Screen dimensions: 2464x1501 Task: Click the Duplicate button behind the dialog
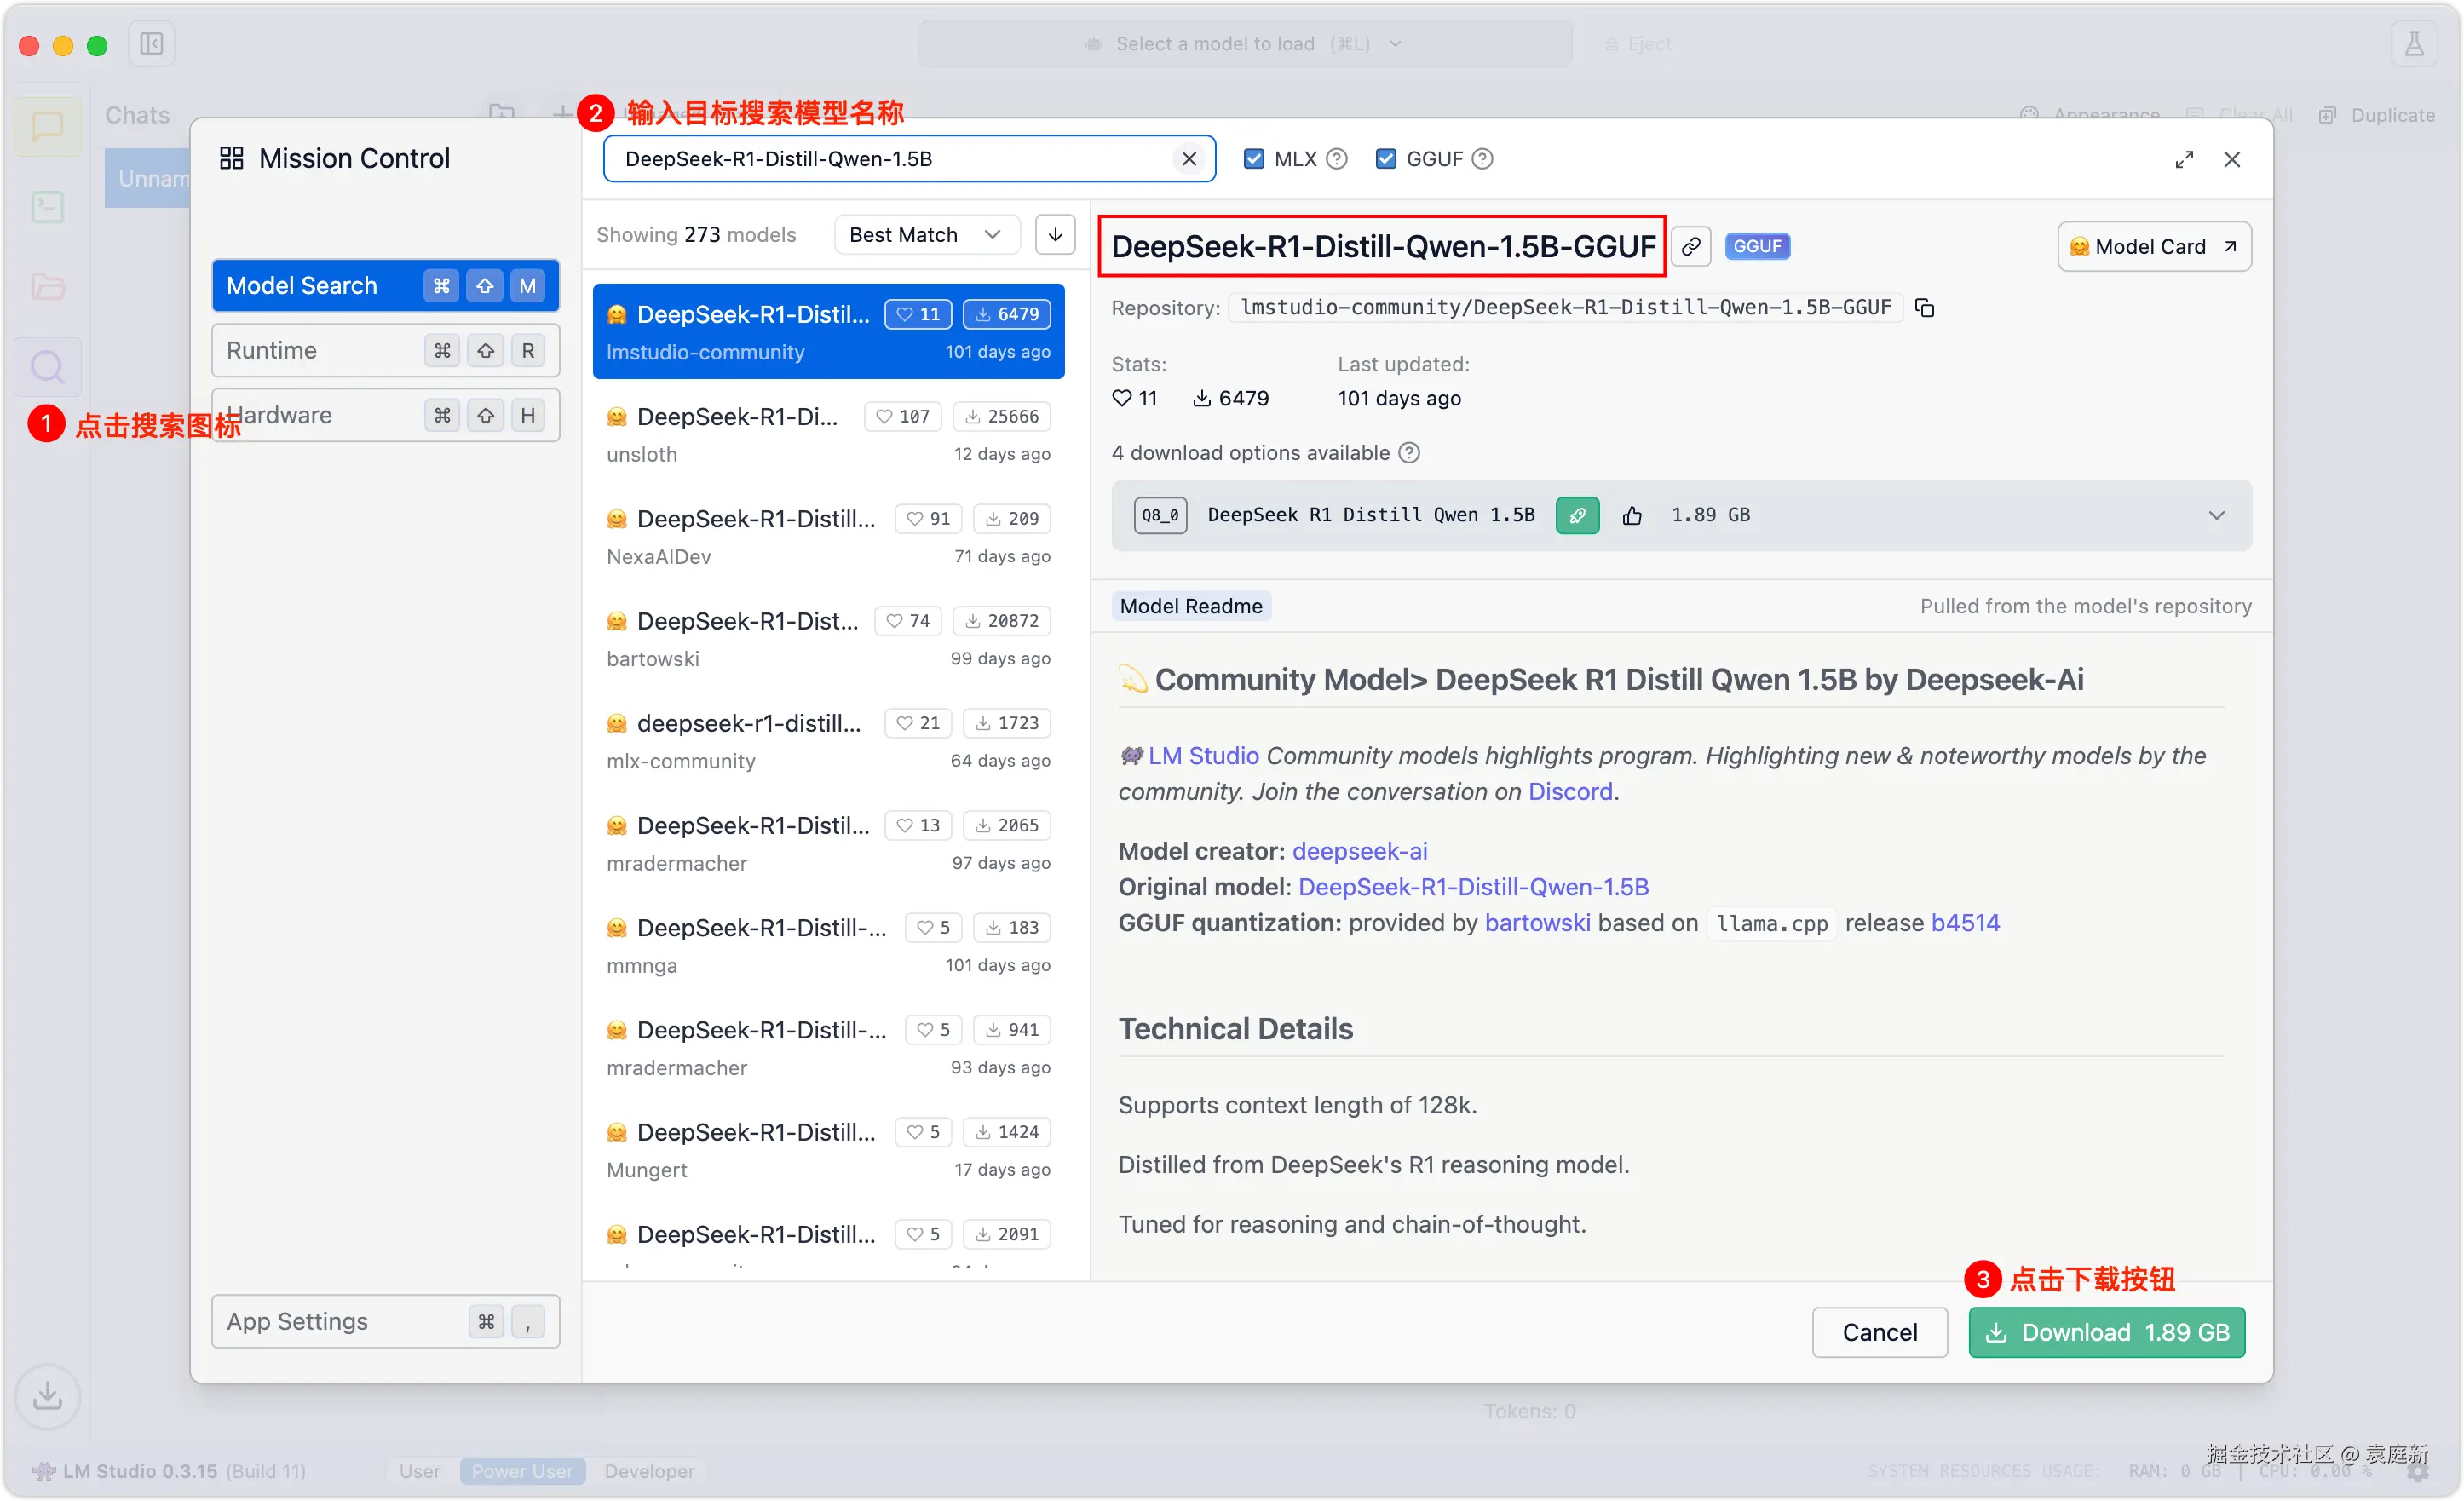coord(2376,114)
